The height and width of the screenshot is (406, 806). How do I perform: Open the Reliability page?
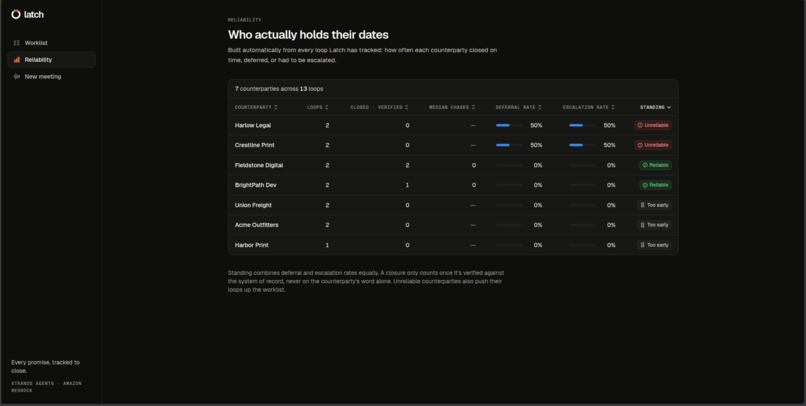[51, 60]
